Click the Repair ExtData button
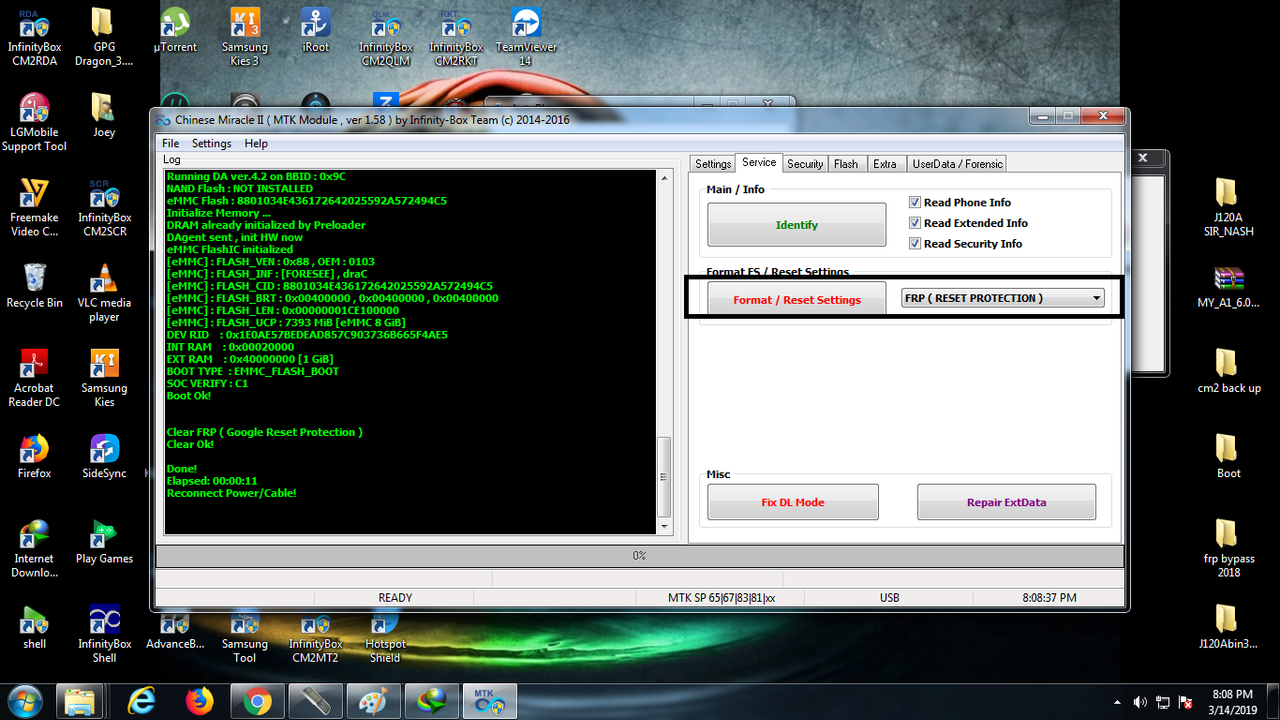 tap(1006, 502)
